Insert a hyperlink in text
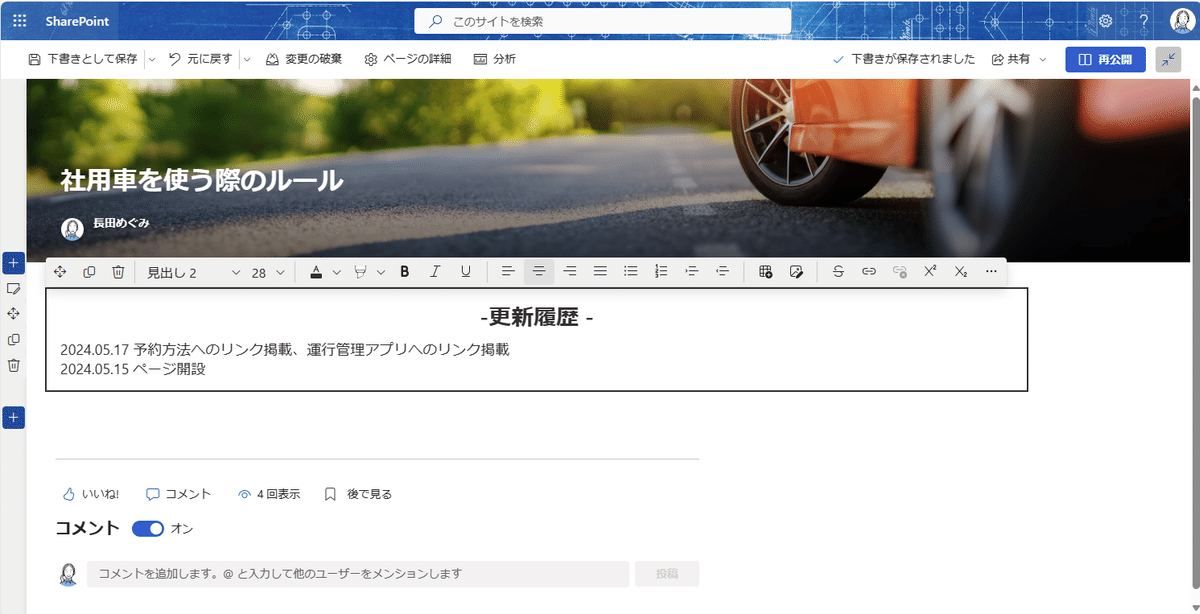 869,272
